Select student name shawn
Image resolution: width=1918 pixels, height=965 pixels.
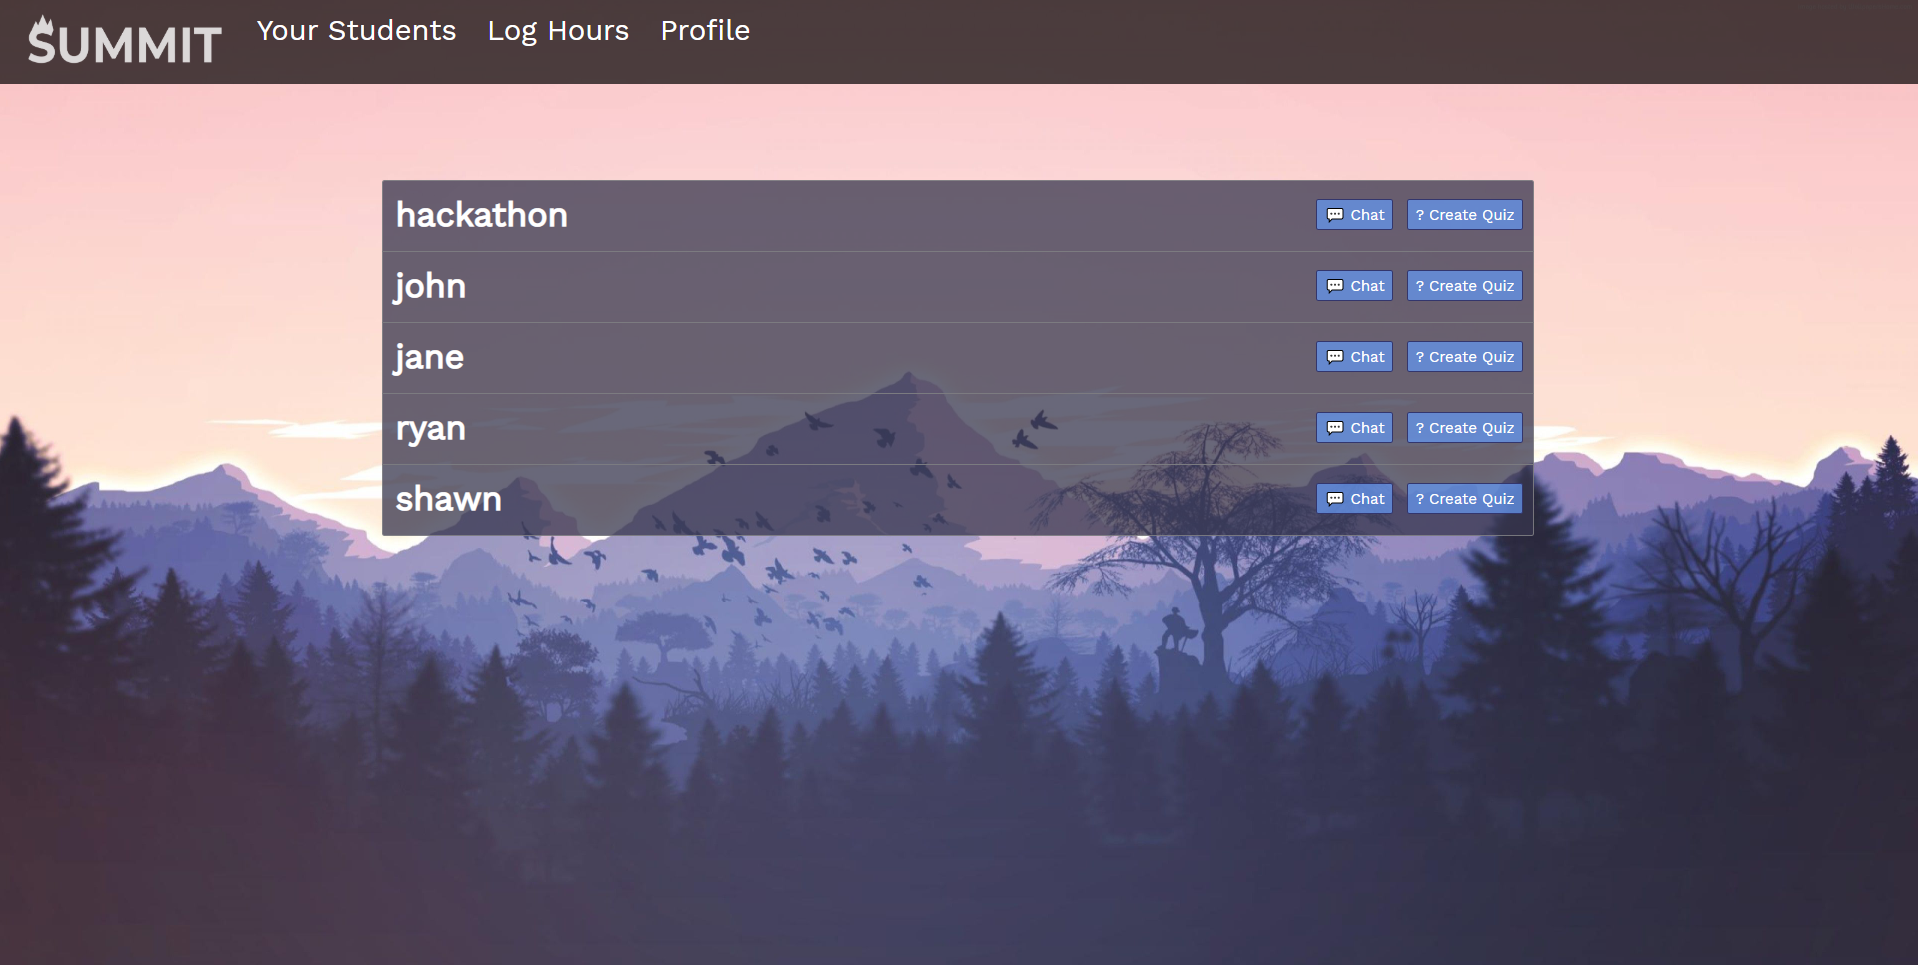tap(448, 499)
